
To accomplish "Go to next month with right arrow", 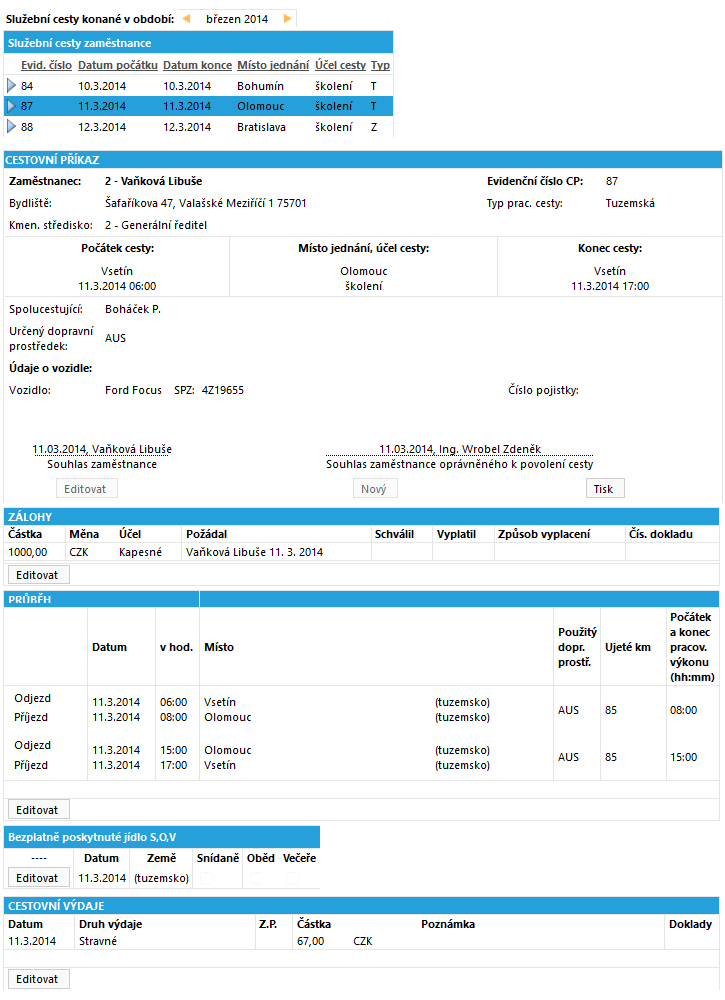I will [288, 18].
